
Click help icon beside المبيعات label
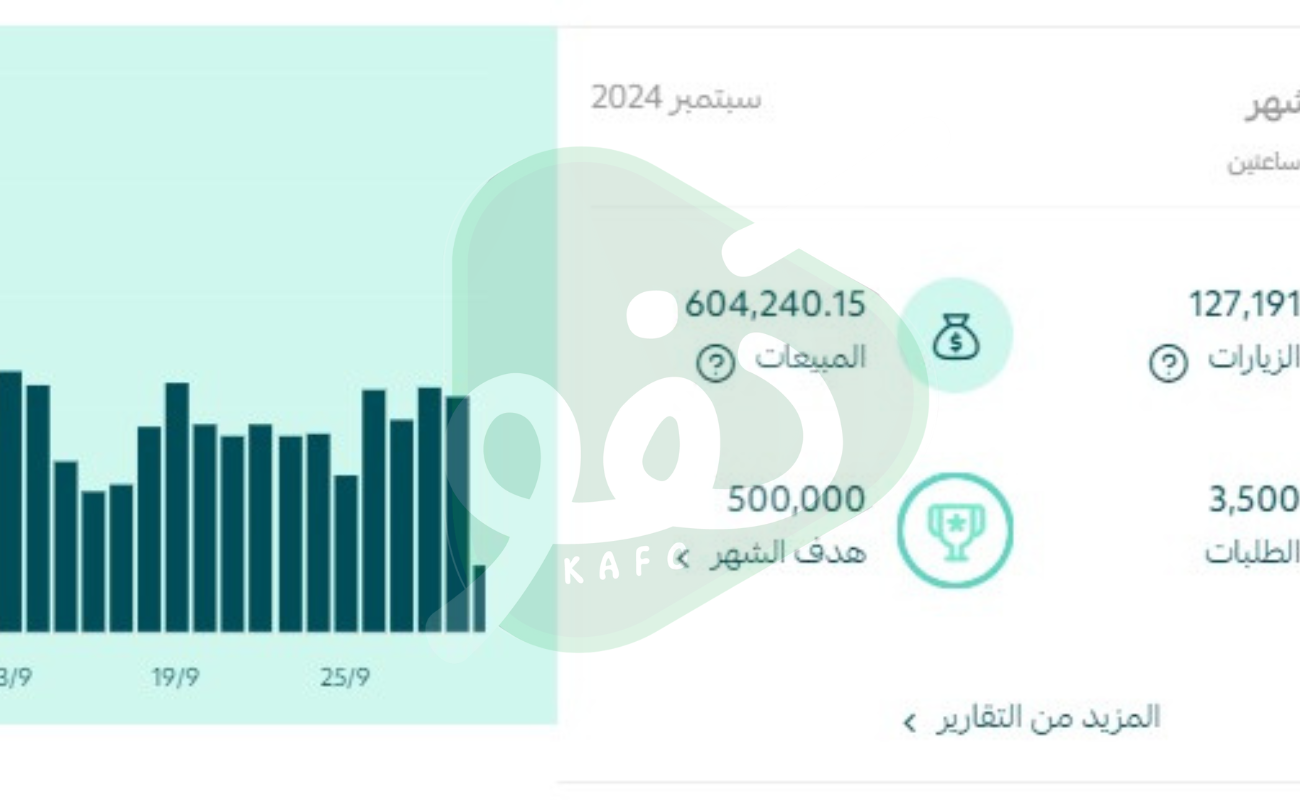pos(714,364)
